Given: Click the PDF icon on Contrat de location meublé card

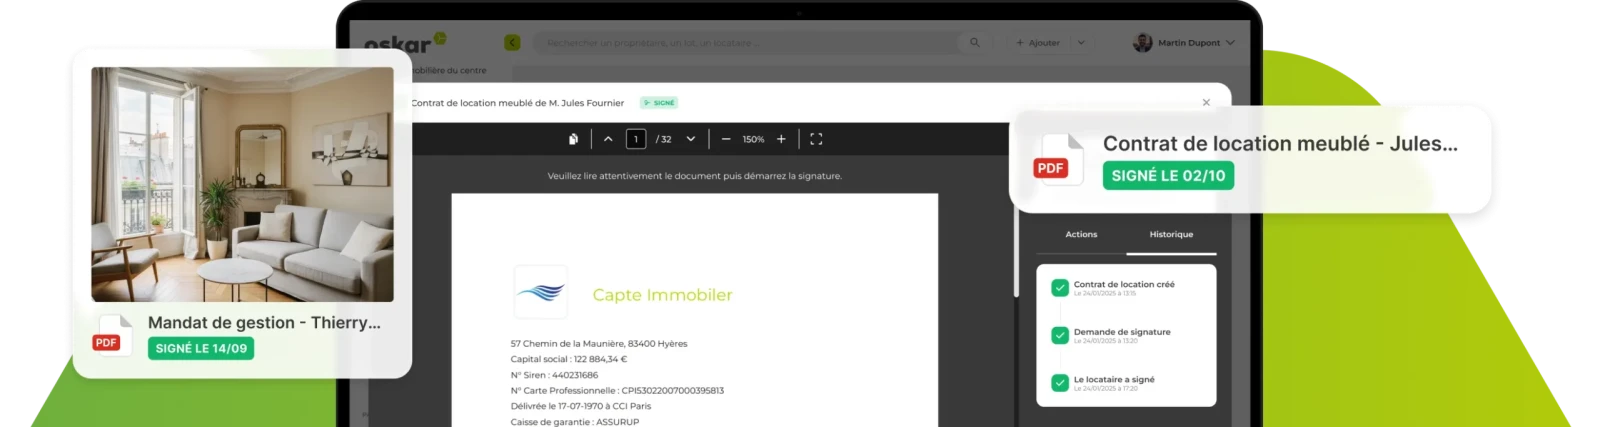Looking at the screenshot, I should [x=1058, y=160].
